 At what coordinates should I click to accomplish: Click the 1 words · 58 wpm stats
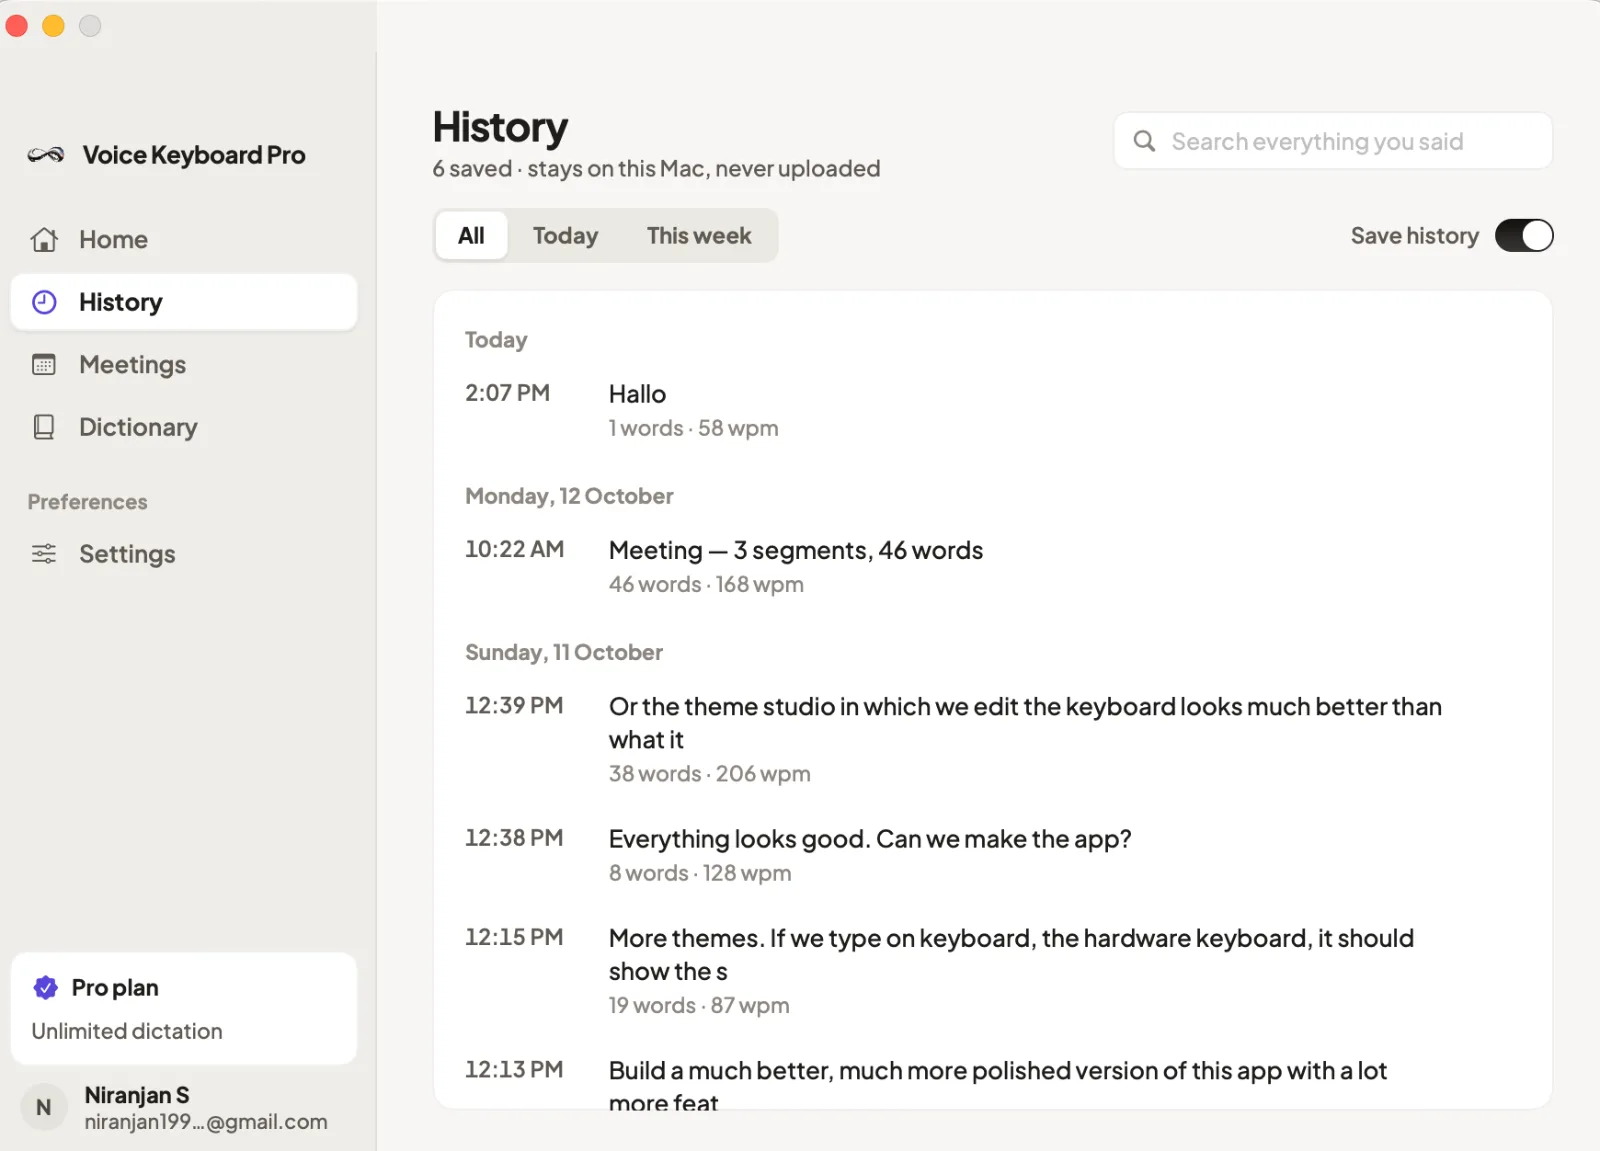pyautogui.click(x=693, y=428)
